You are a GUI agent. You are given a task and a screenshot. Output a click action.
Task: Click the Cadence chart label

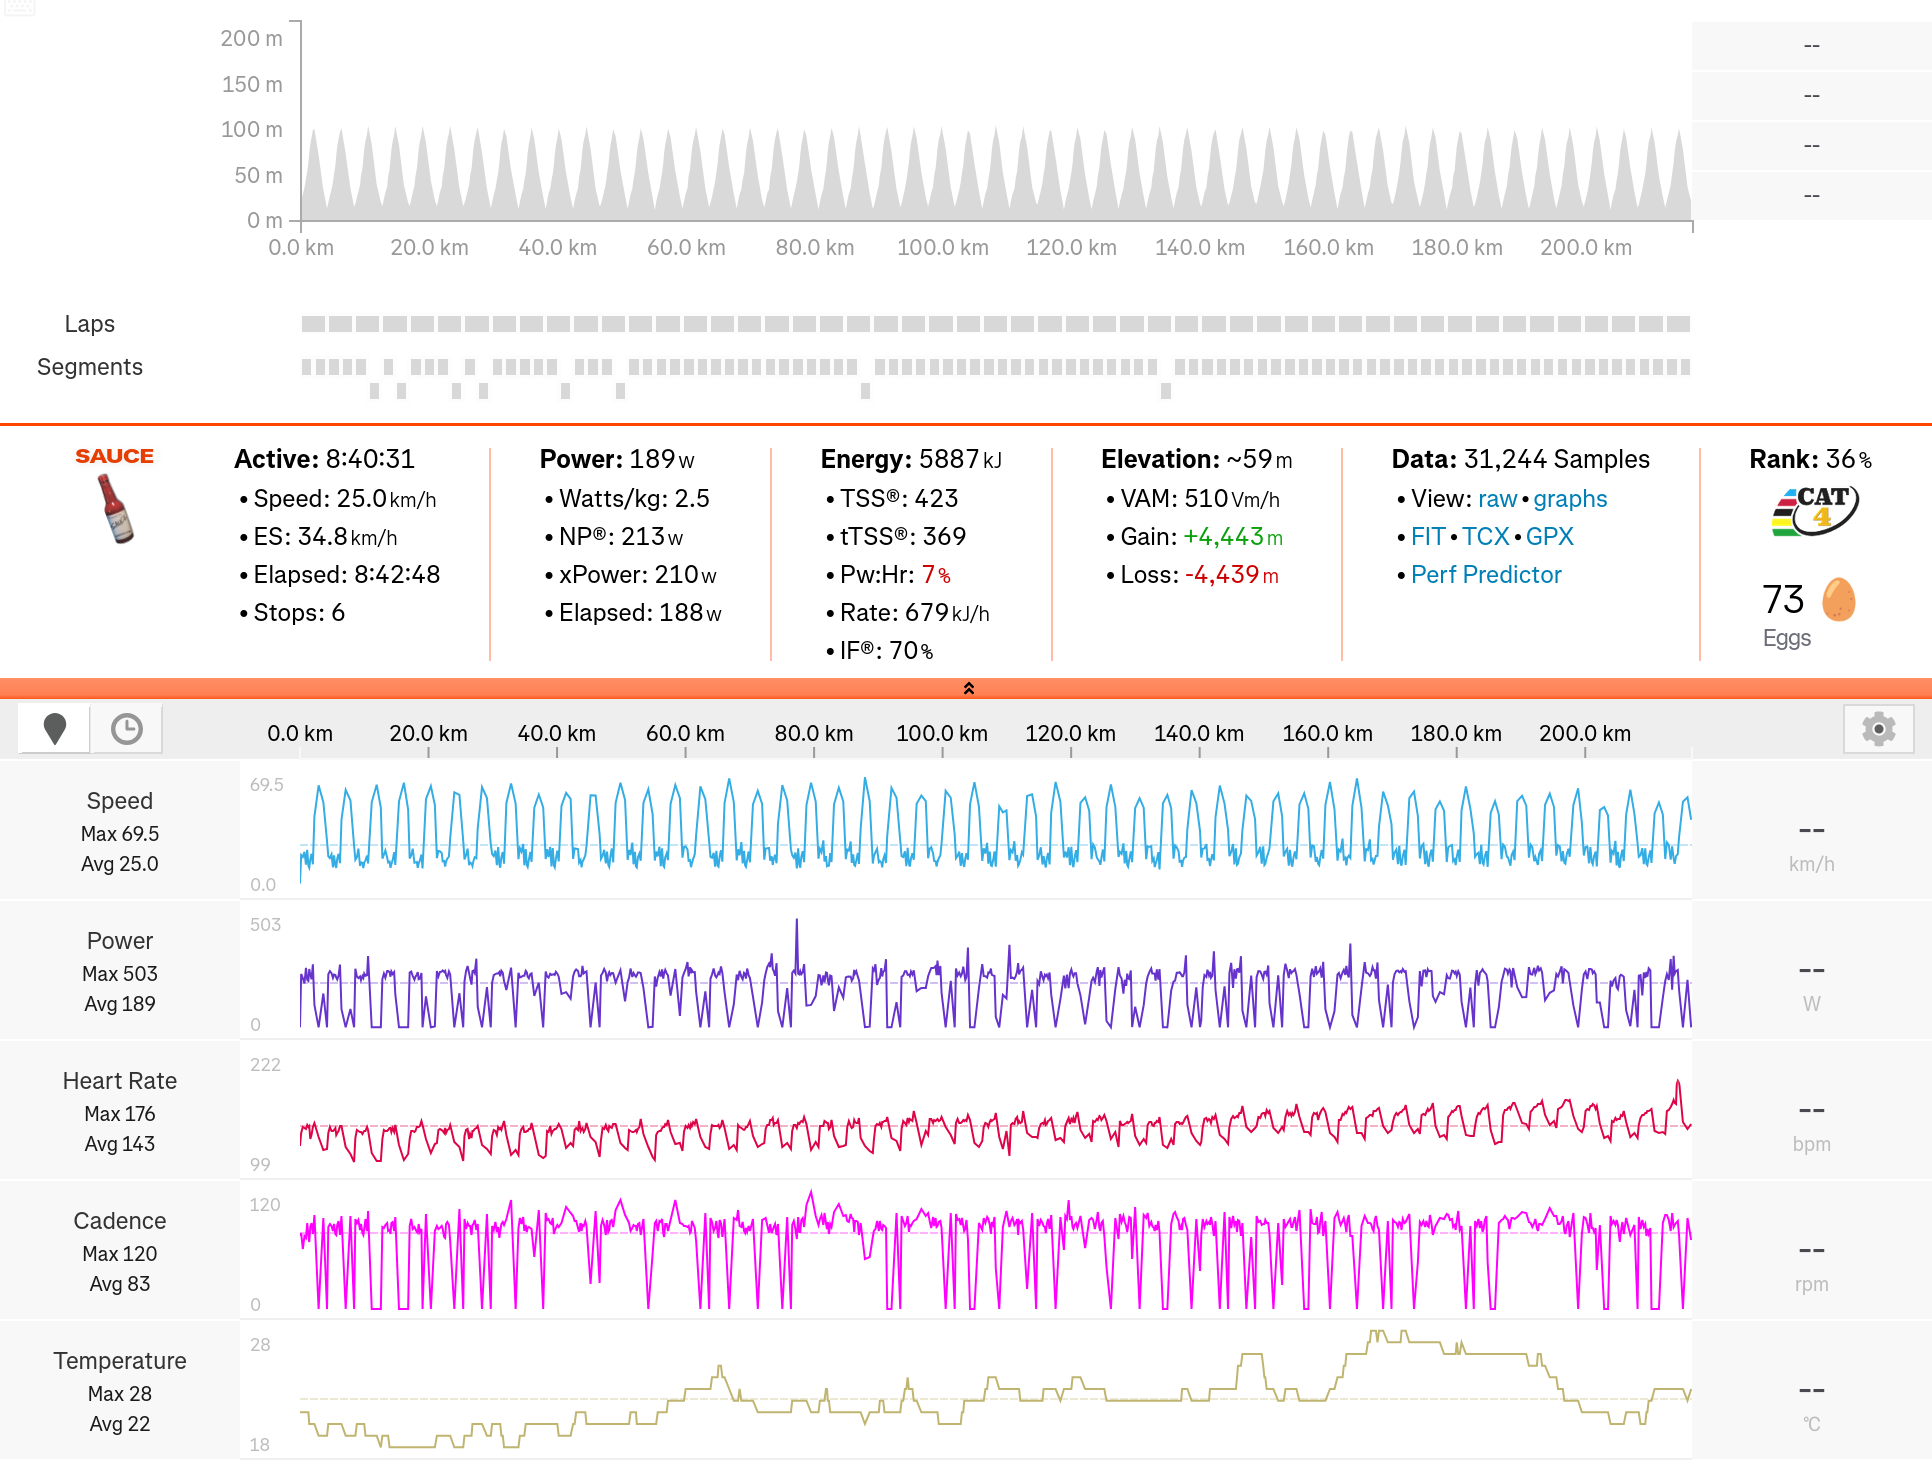pyautogui.click(x=119, y=1221)
